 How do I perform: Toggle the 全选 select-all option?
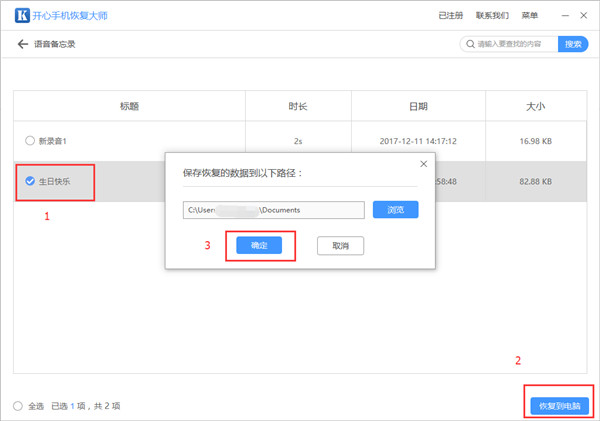19,406
